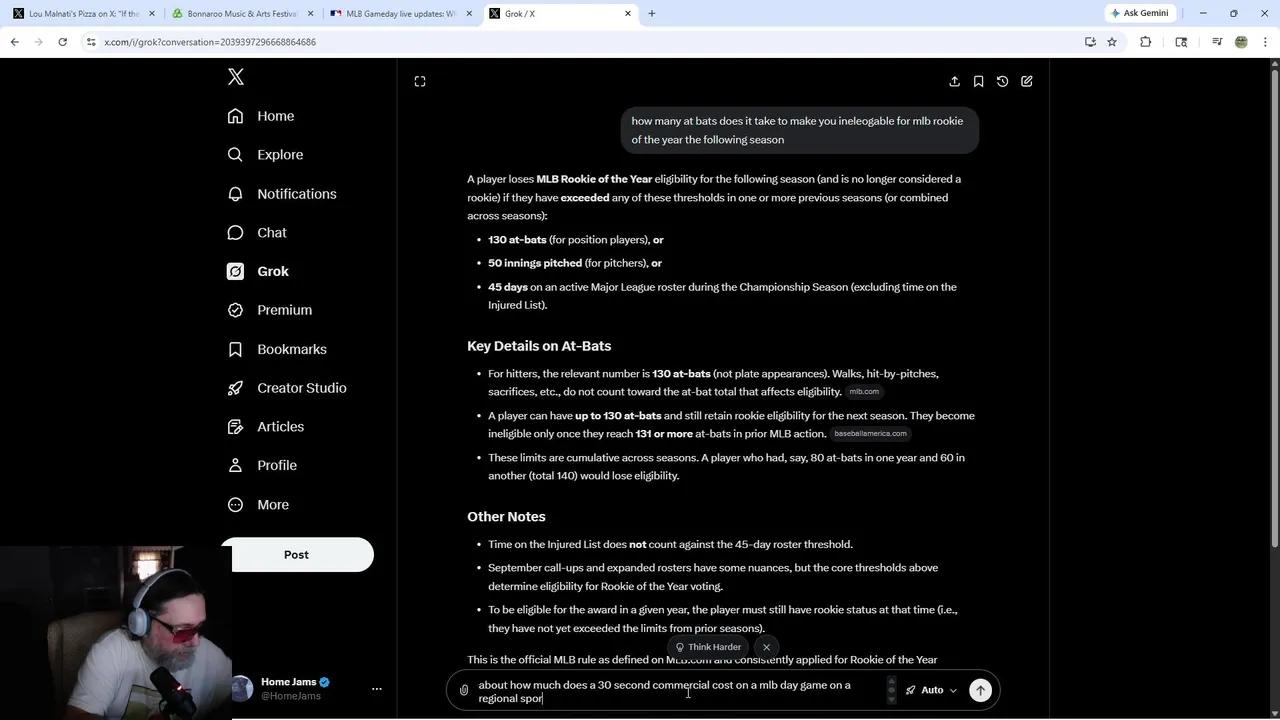View site information icon
This screenshot has height=720, width=1280.
90,42
